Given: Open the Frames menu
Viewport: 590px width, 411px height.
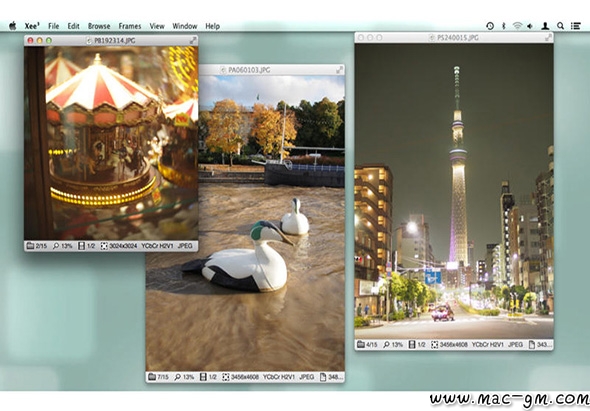Looking at the screenshot, I should point(130,26).
